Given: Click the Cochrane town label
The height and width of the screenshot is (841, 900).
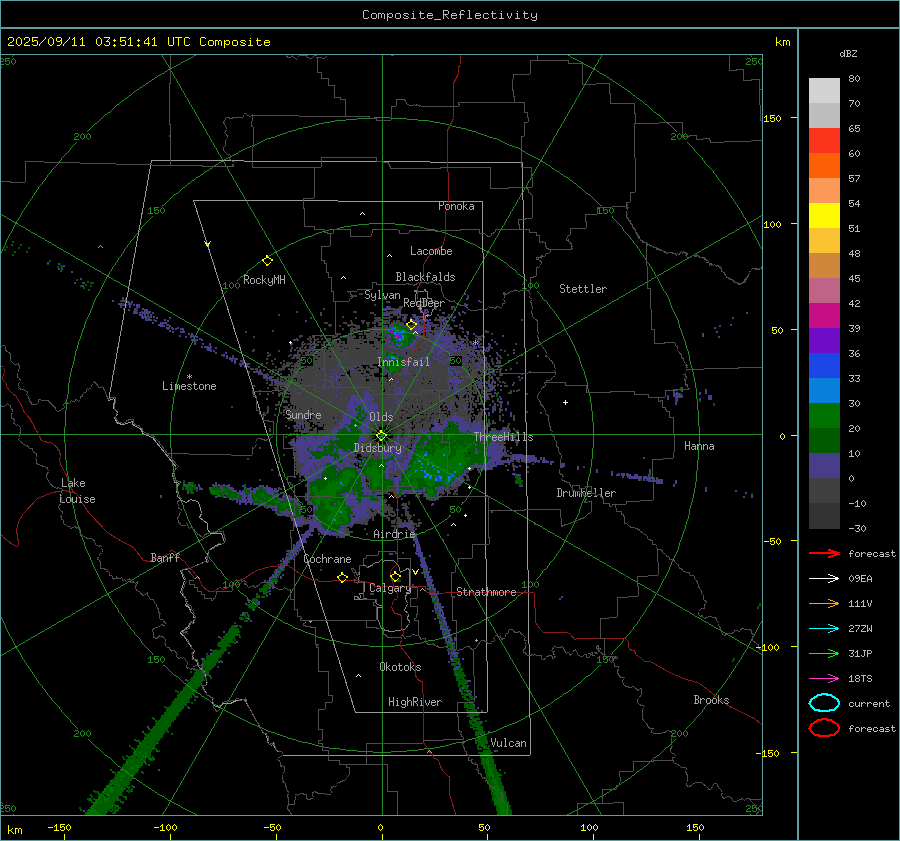Looking at the screenshot, I should [x=327, y=559].
